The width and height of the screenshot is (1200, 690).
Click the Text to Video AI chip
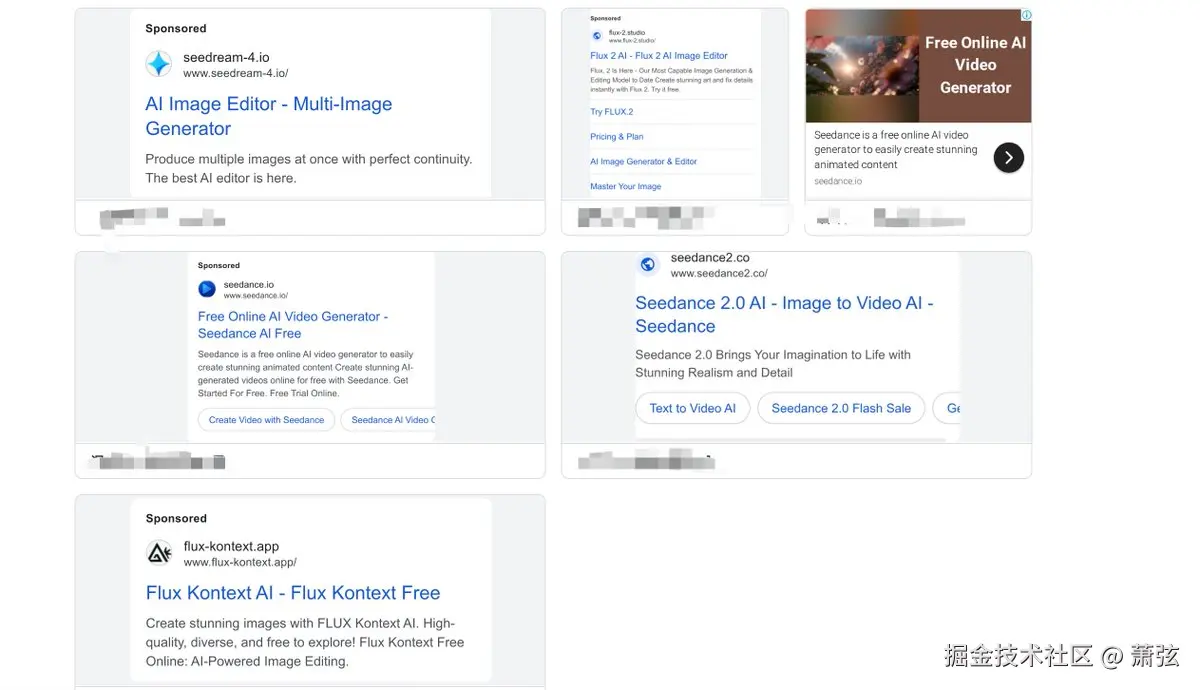click(x=692, y=408)
